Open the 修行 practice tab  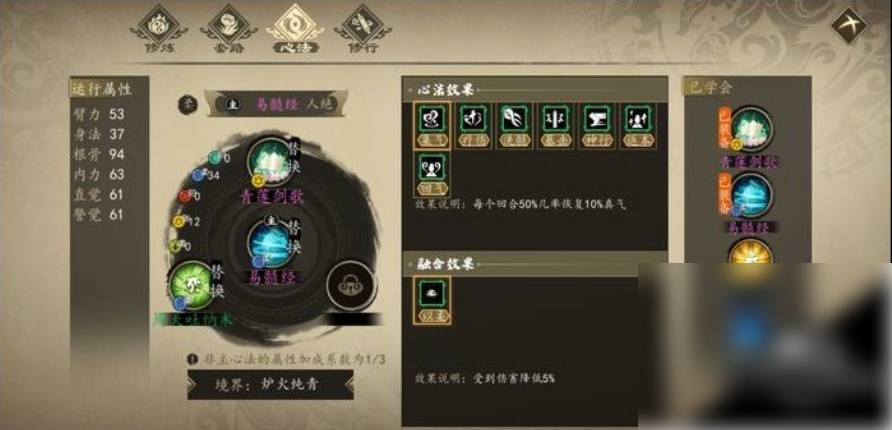(x=363, y=30)
